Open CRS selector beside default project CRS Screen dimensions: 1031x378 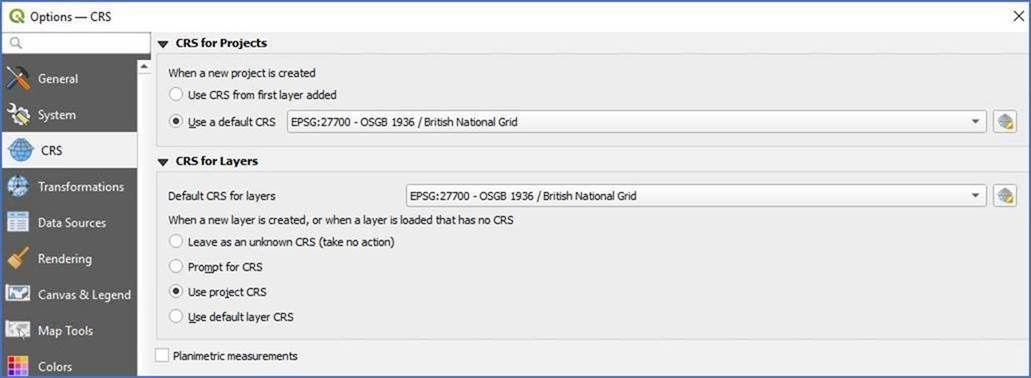pos(1005,122)
